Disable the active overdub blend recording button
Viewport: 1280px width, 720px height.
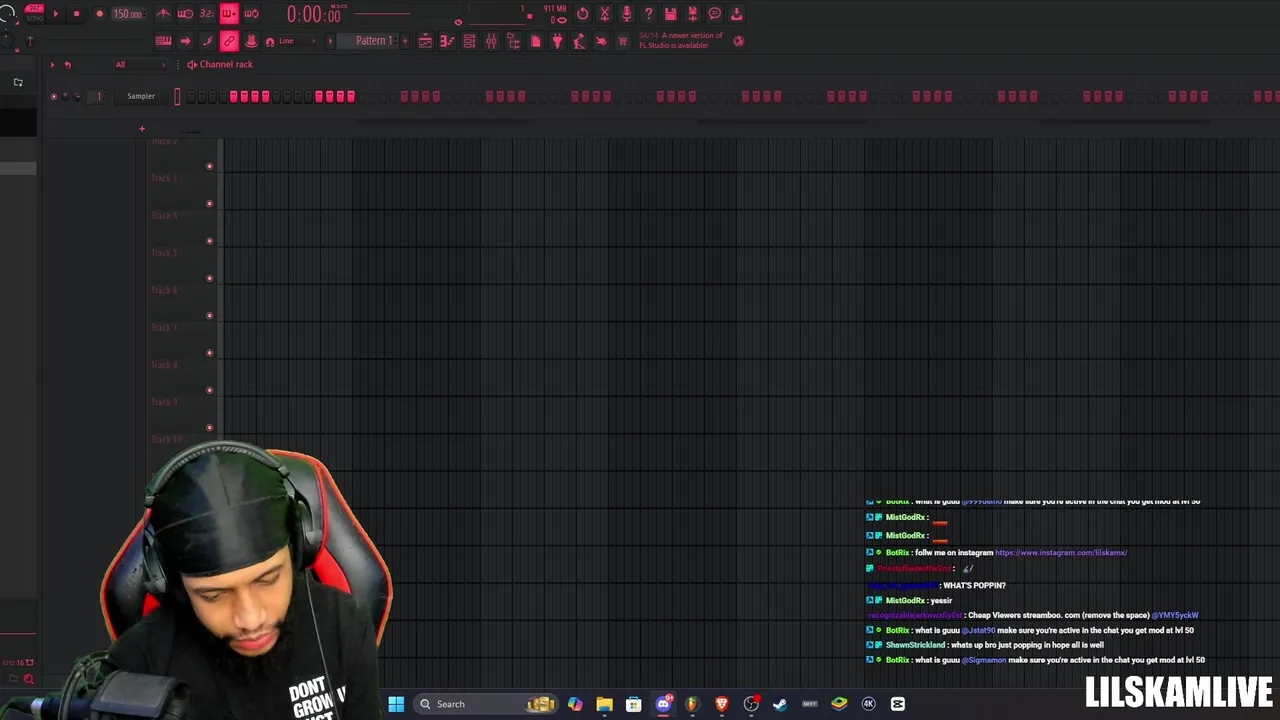[229, 14]
